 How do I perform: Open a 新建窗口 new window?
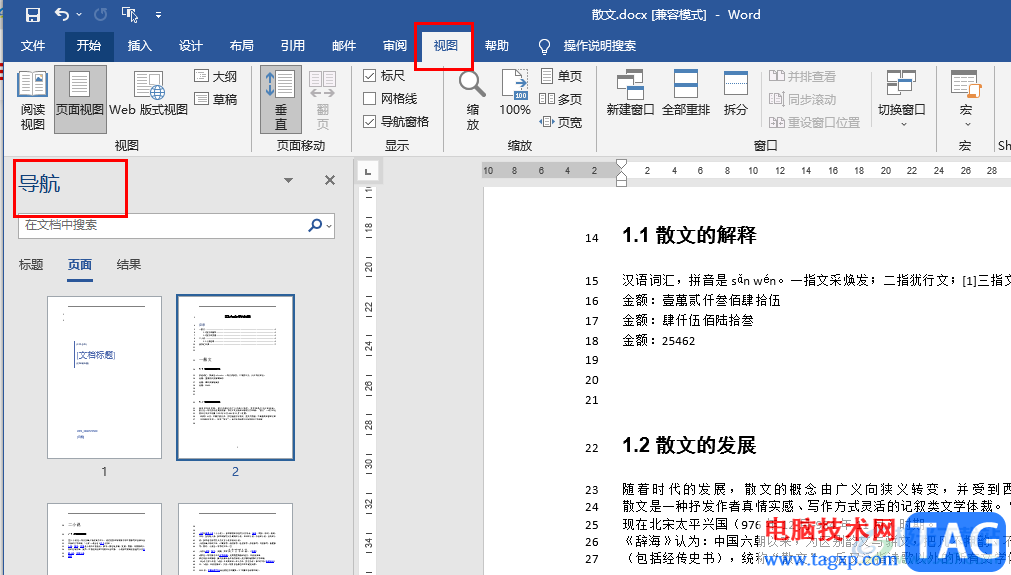tap(630, 94)
